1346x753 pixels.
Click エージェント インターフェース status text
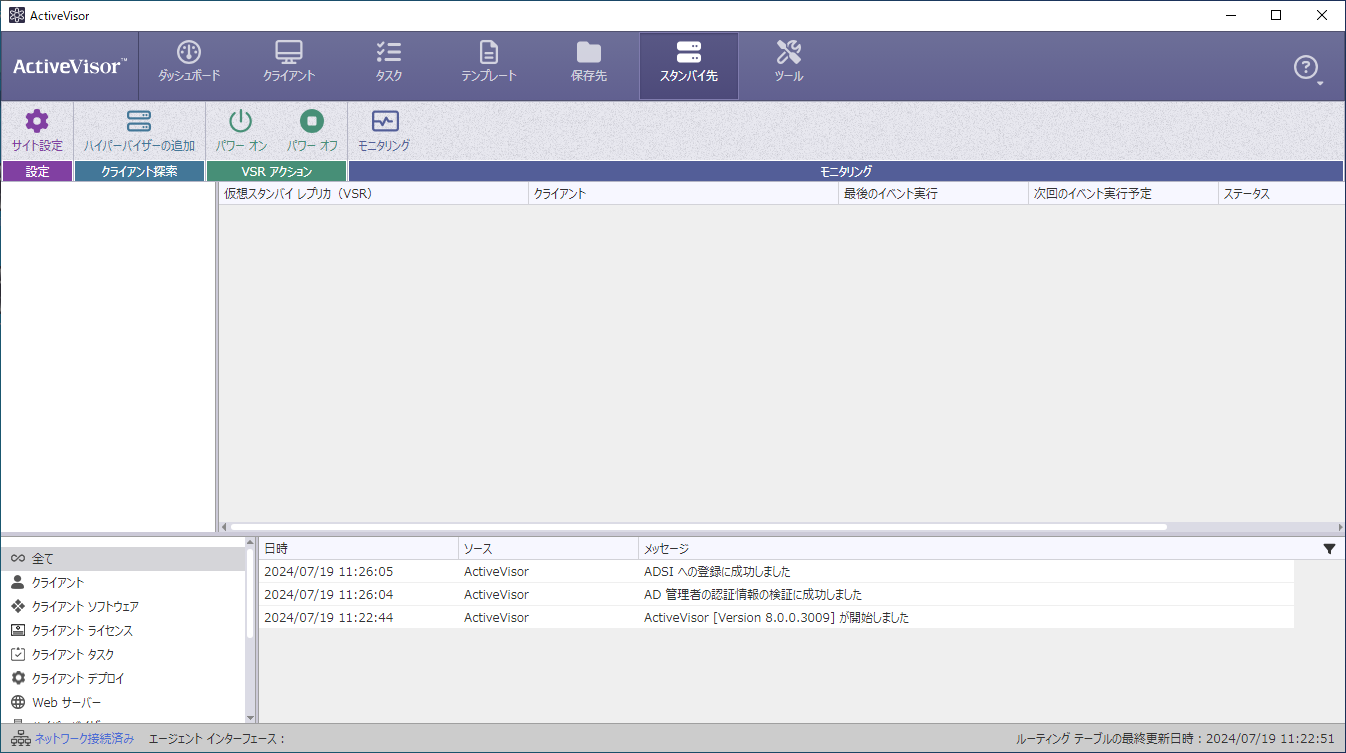(x=217, y=739)
